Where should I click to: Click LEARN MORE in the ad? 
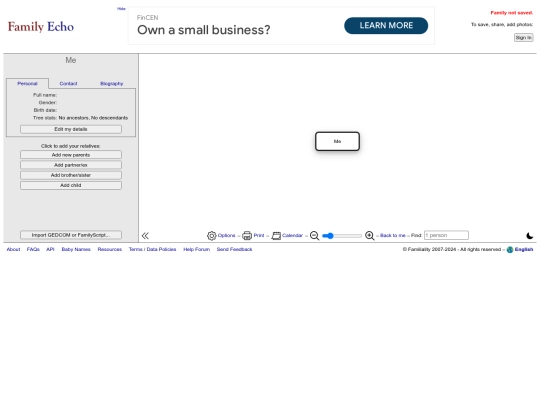(x=386, y=25)
